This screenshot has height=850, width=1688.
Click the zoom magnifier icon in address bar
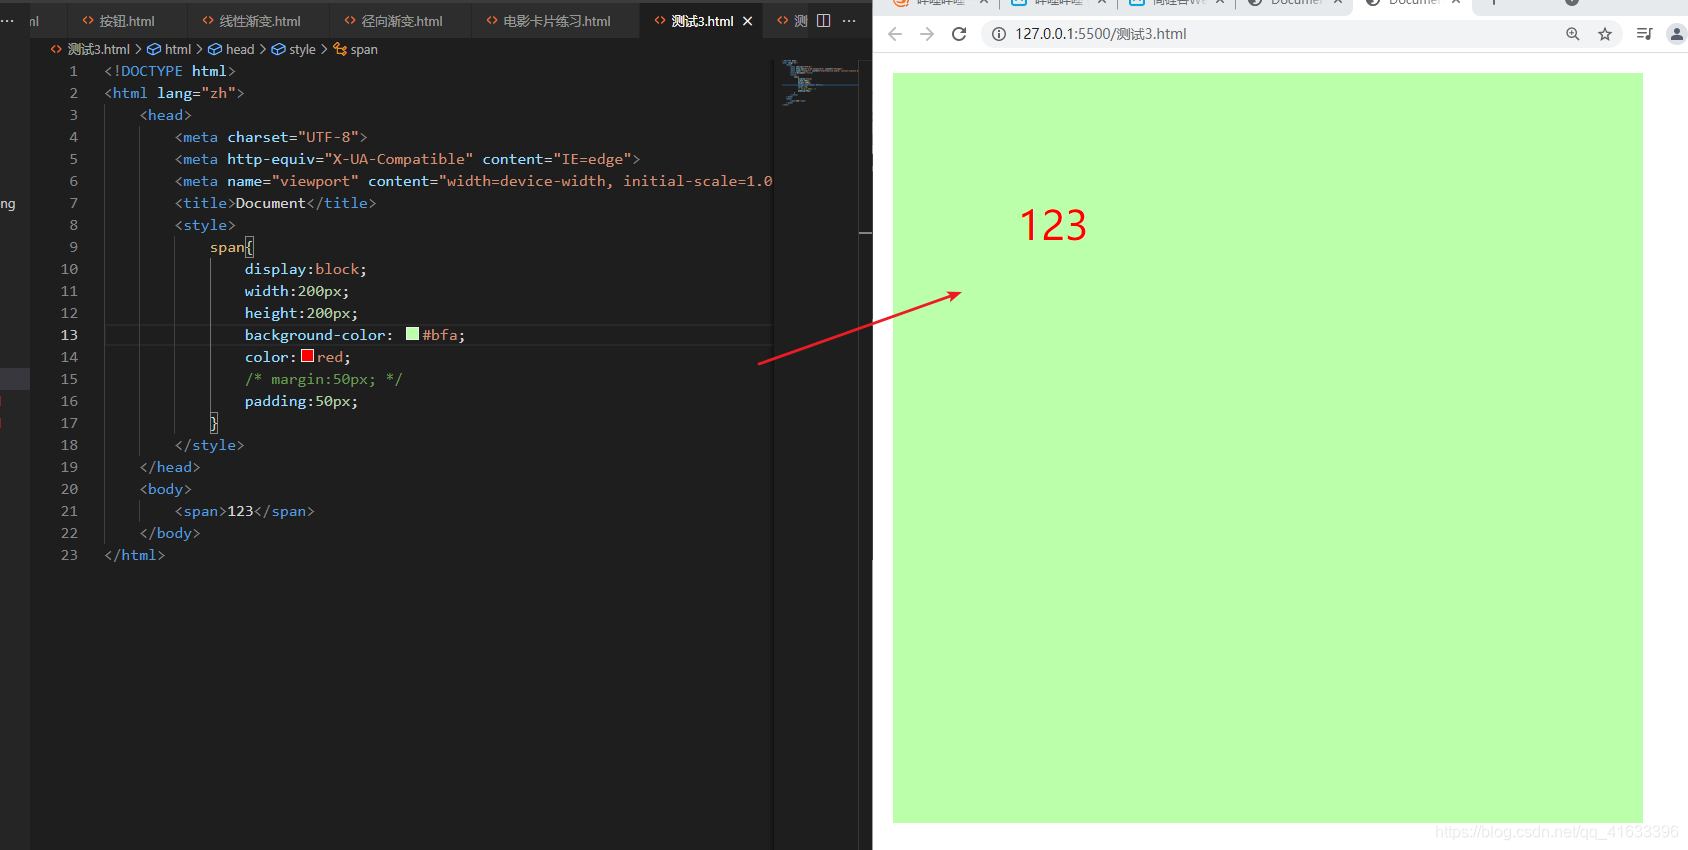(x=1573, y=34)
